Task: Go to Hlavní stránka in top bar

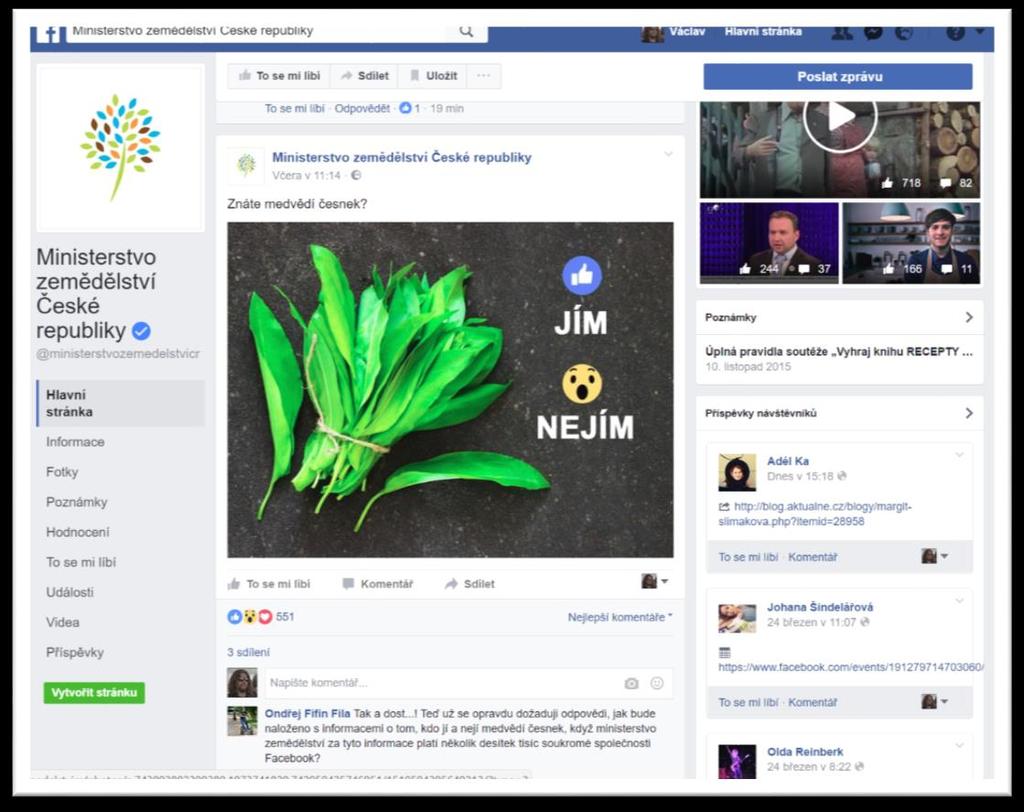Action: tap(763, 31)
